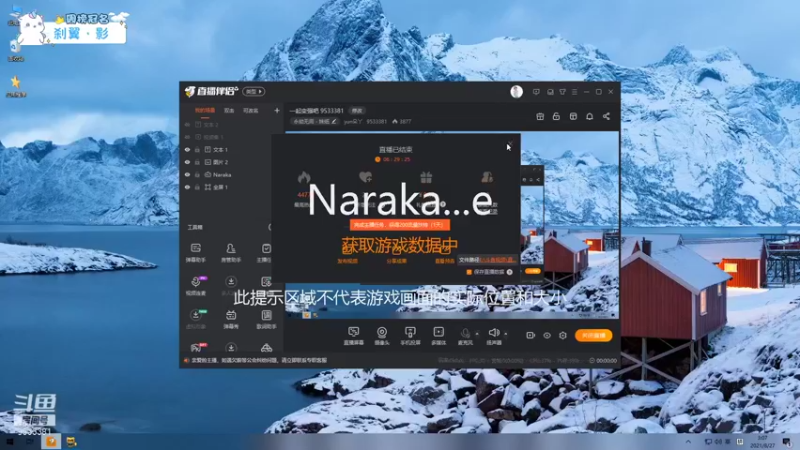Open the download tool with NEW badge
This screenshot has height=450, width=800.
coord(196,319)
